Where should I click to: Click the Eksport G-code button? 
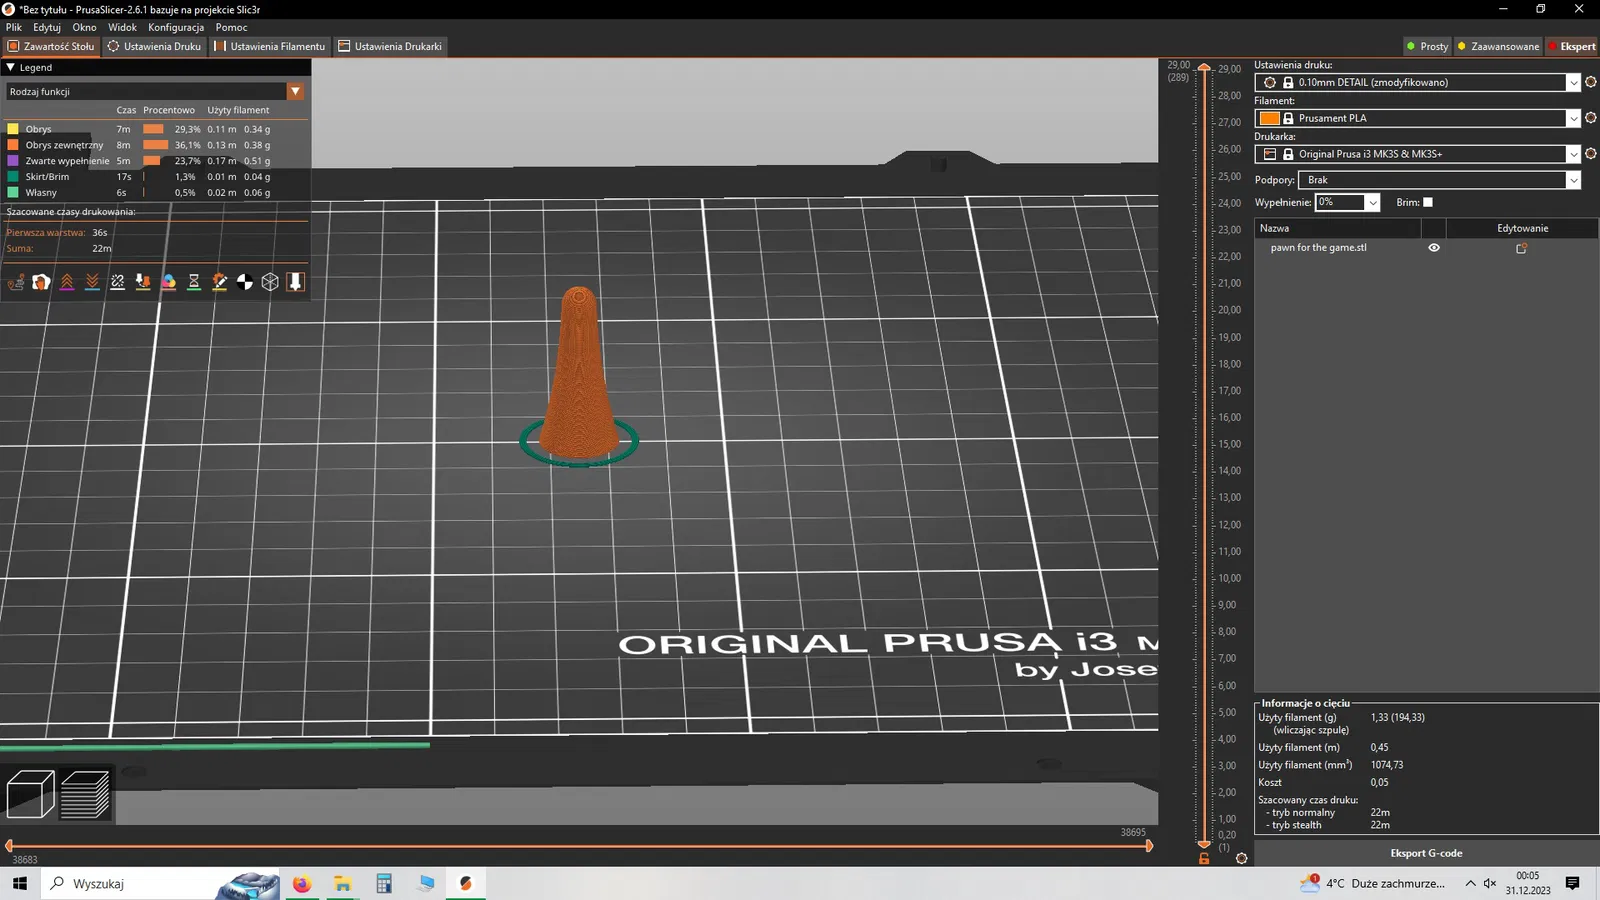pos(1426,853)
